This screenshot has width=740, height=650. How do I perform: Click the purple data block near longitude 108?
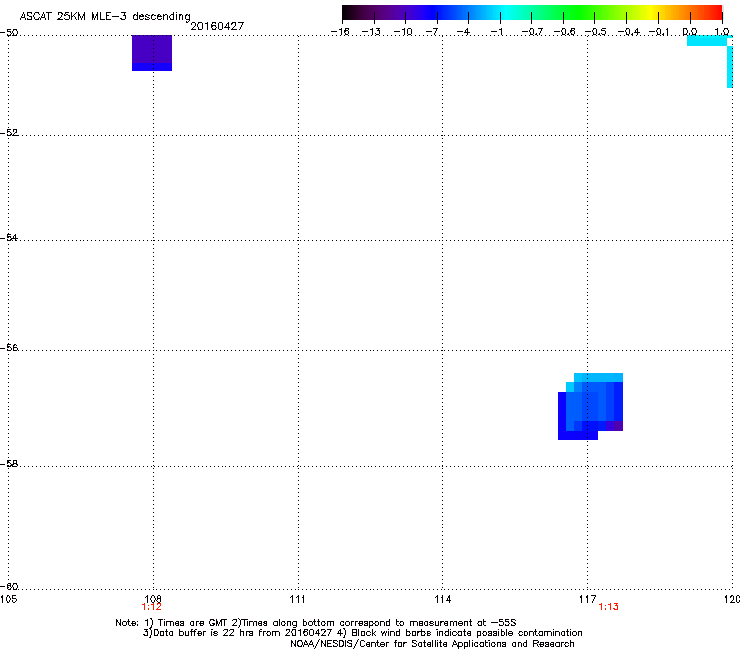tap(152, 53)
